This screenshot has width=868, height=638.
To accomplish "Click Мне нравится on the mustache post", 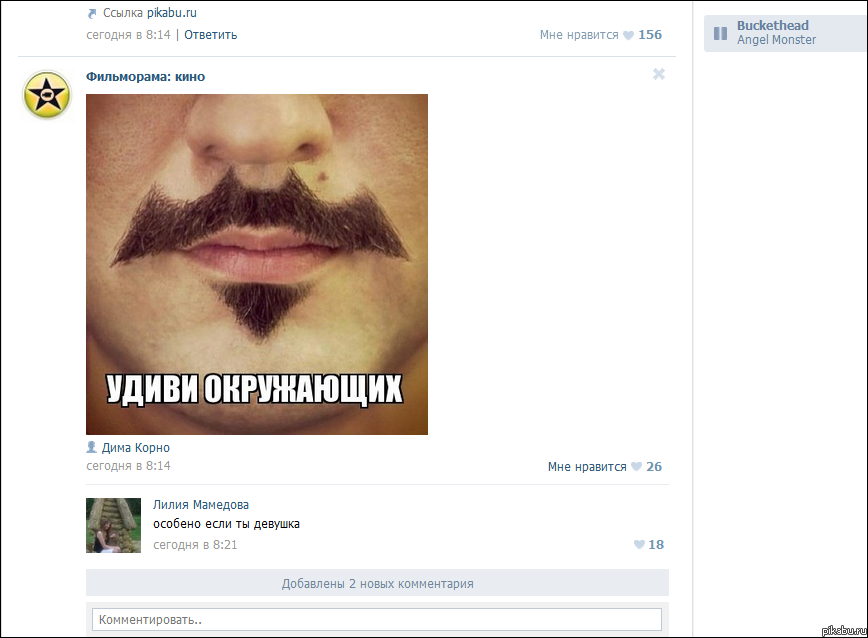I will click(x=587, y=467).
